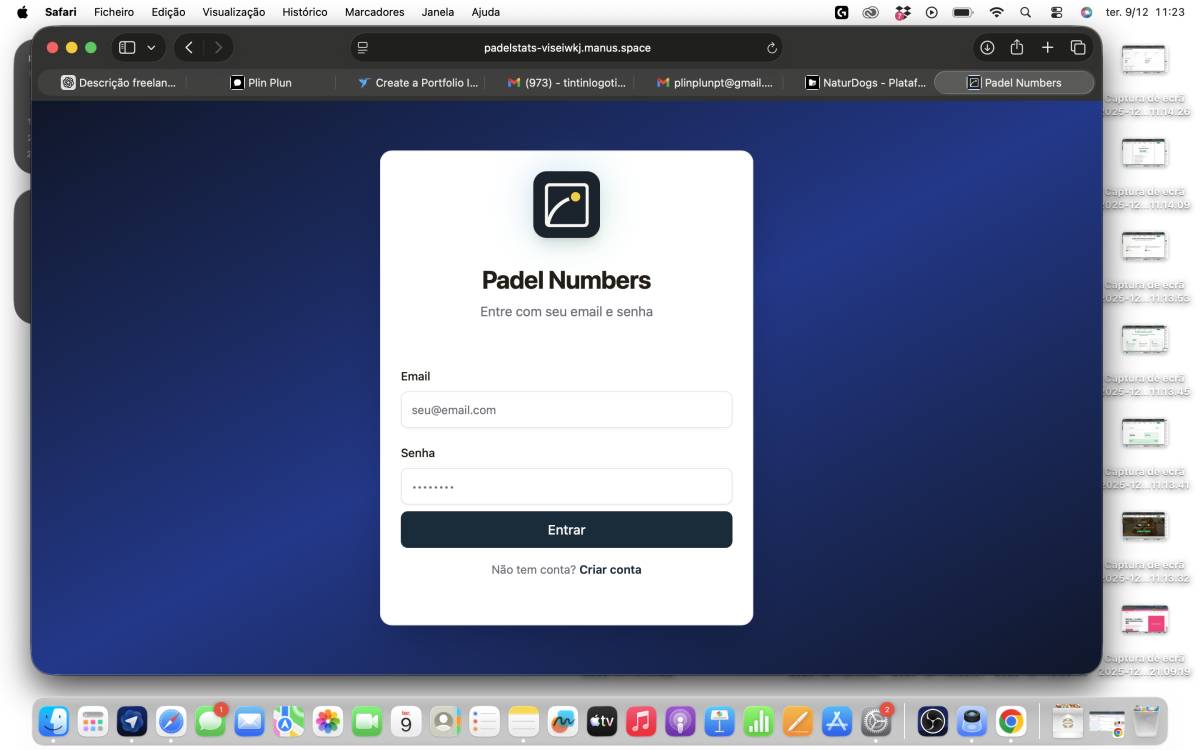Open Apple TV in the Dock
The height and width of the screenshot is (750, 1200).
click(x=602, y=721)
